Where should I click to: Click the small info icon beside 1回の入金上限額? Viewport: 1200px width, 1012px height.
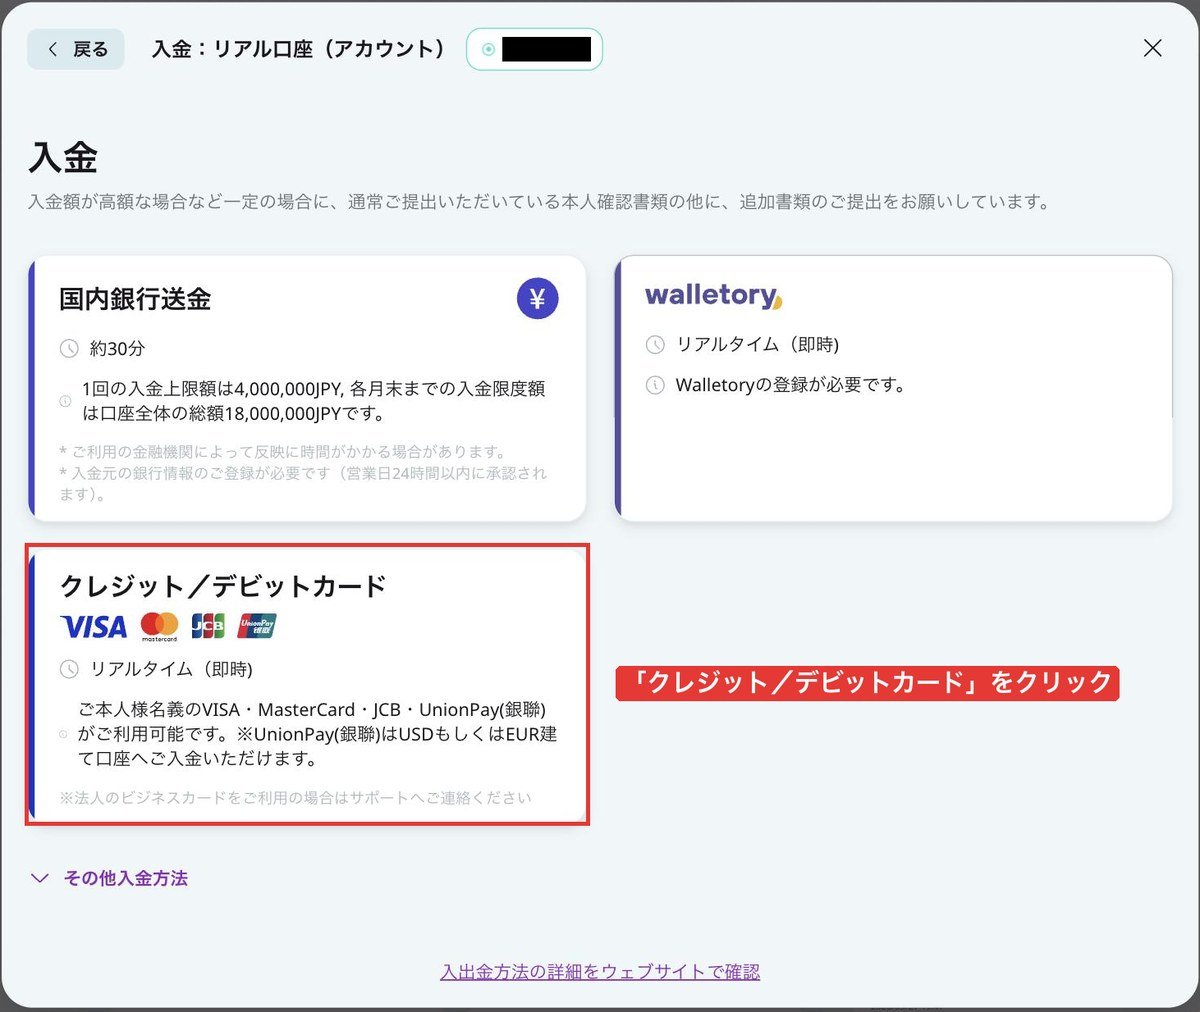[66, 401]
